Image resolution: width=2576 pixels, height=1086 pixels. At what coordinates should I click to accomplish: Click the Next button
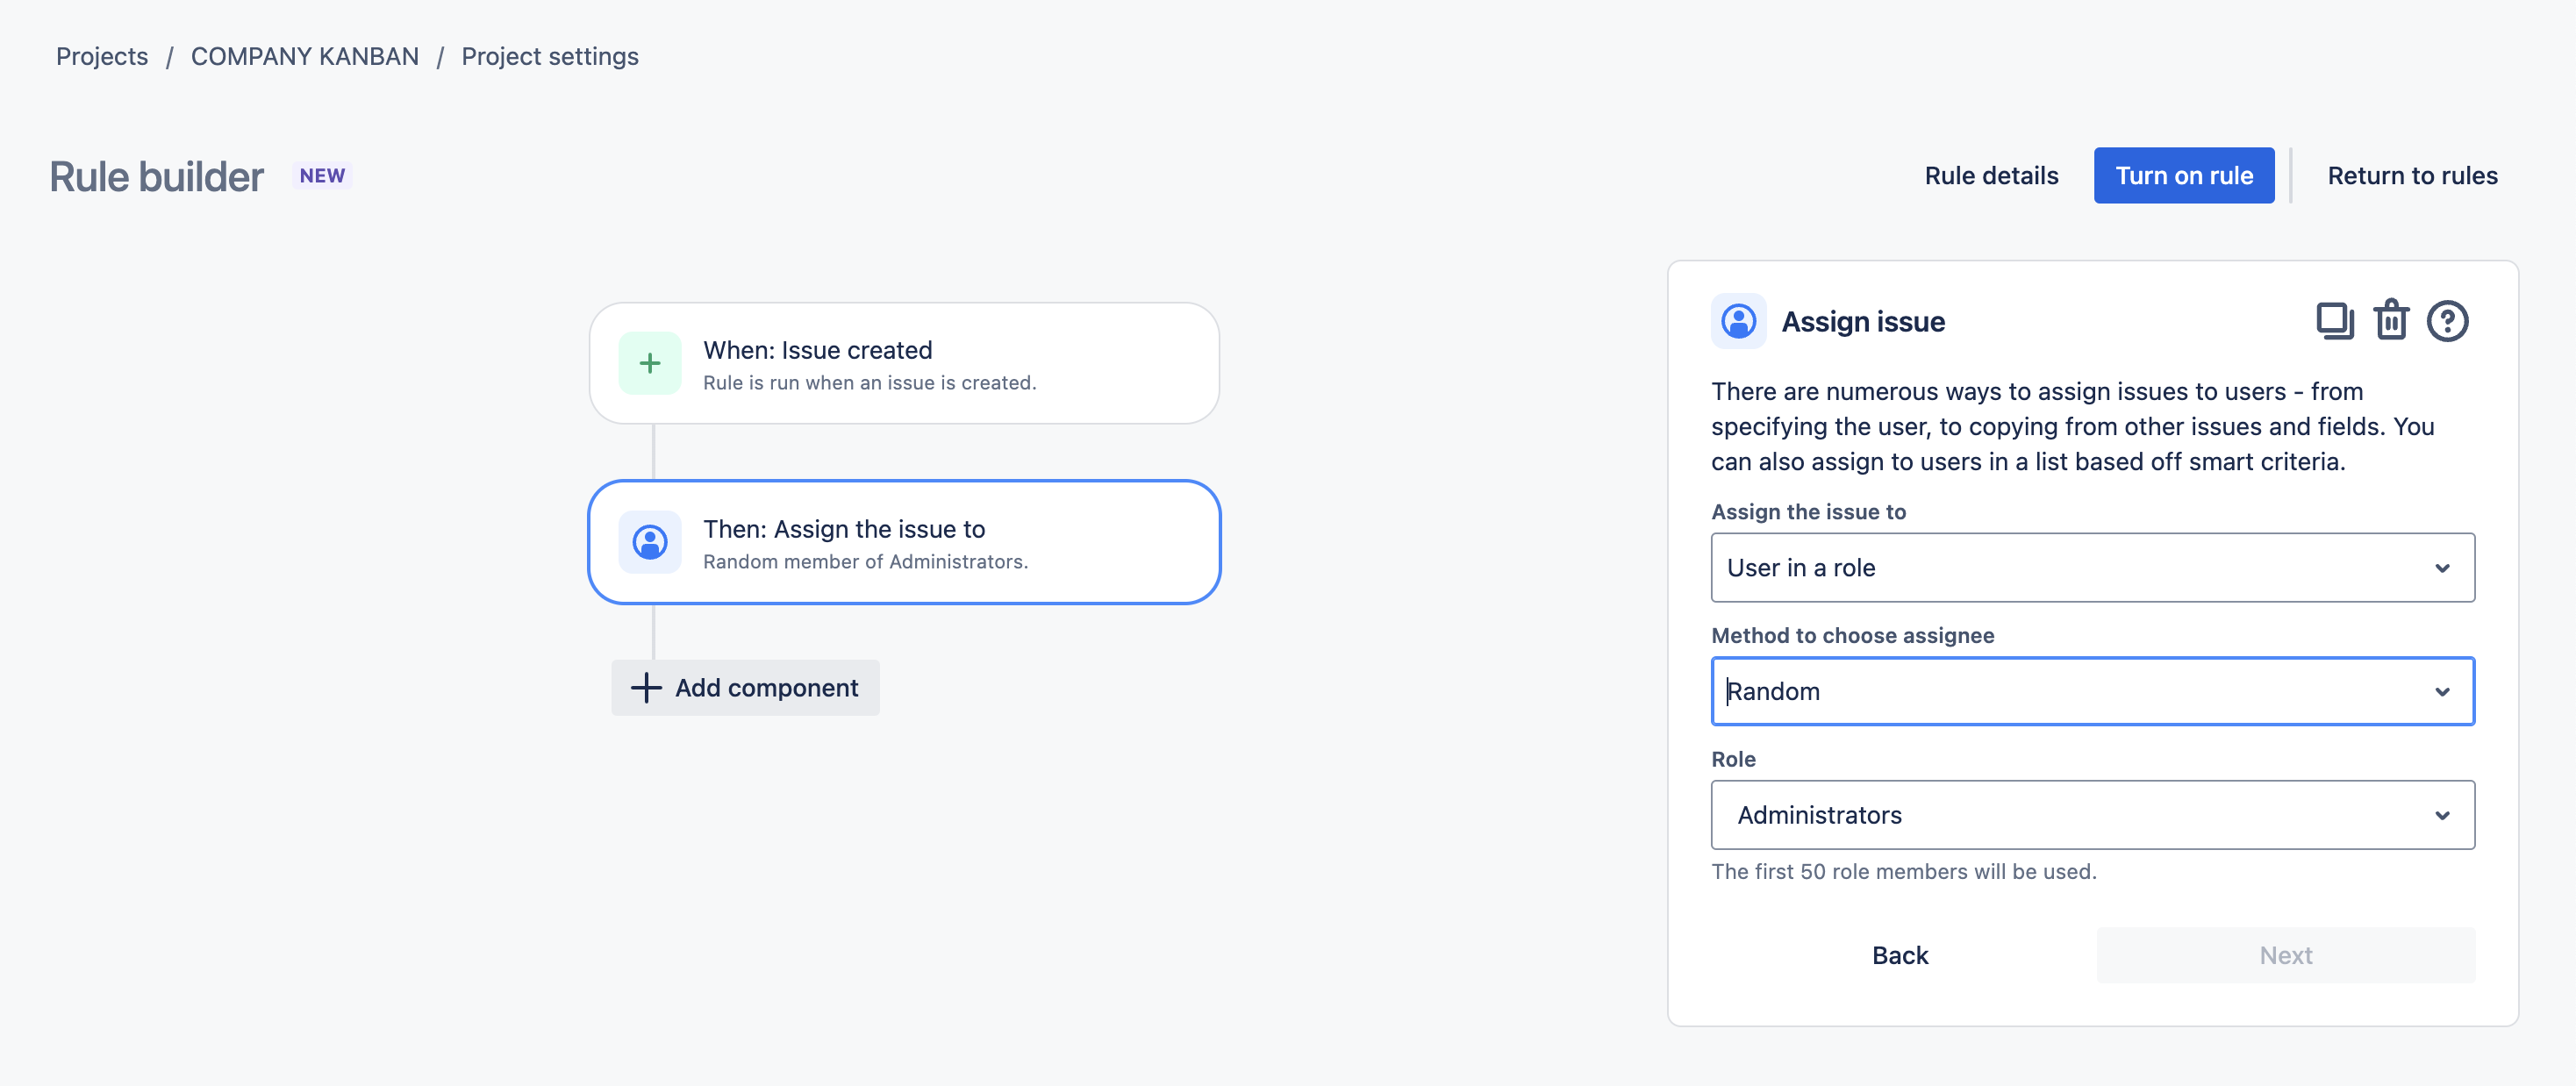pos(2285,955)
